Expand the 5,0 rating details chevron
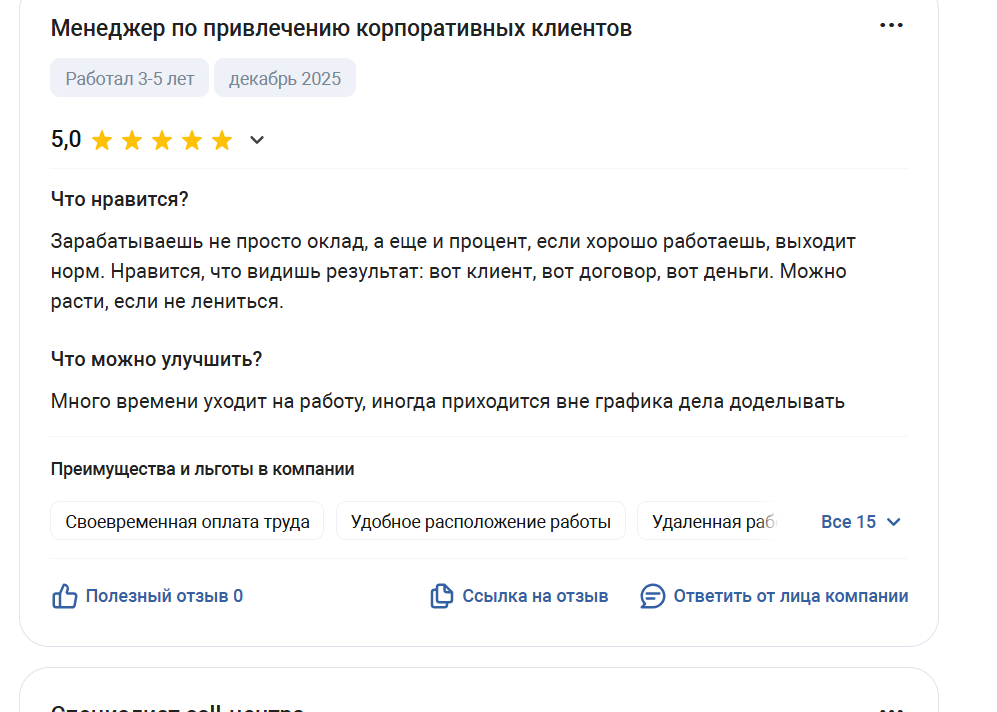The width and height of the screenshot is (997, 712). (x=257, y=141)
